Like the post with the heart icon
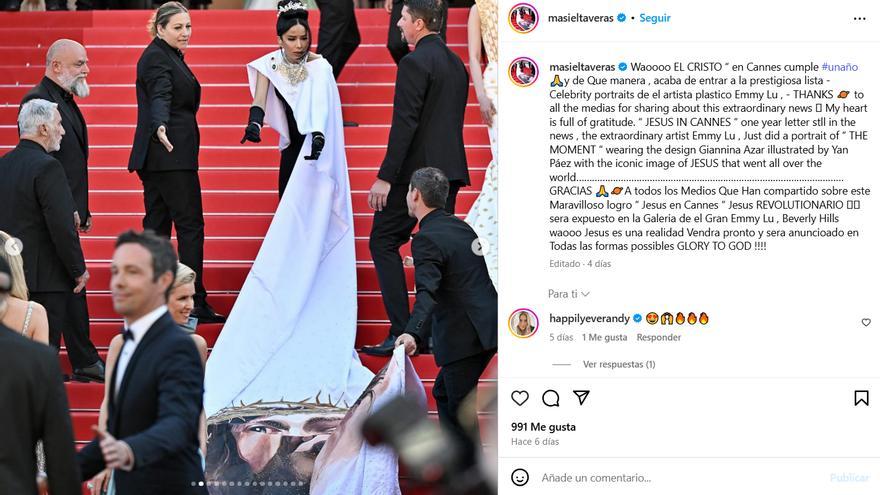Viewport: 880px width, 495px height. coord(520,398)
